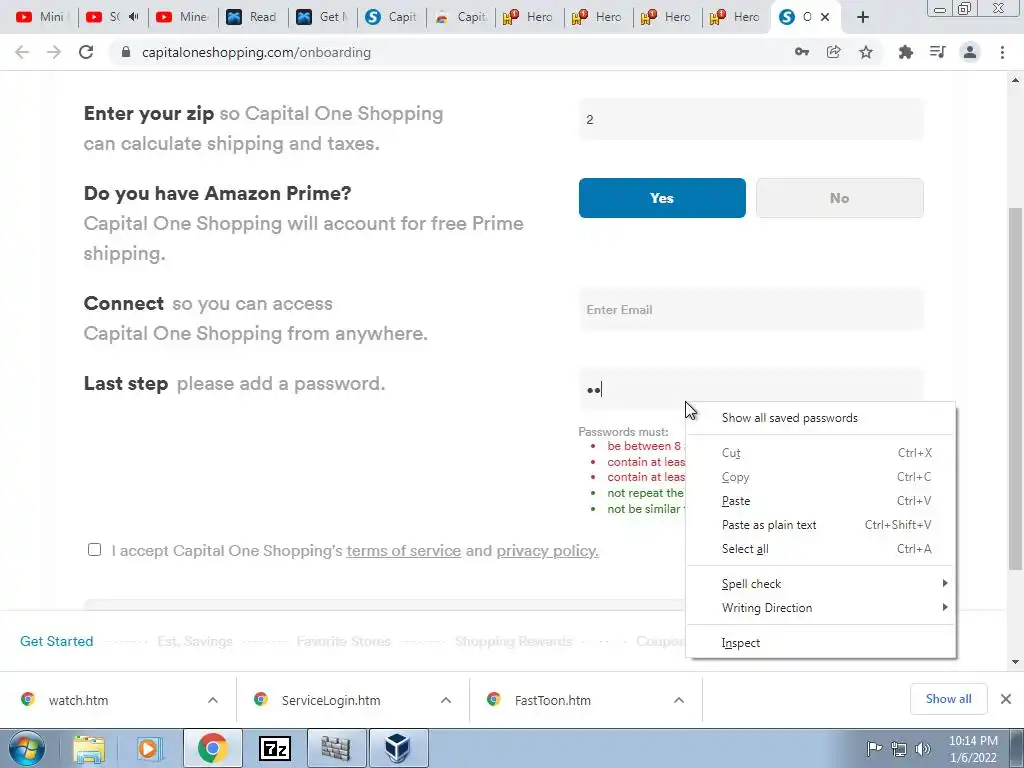The width and height of the screenshot is (1024, 768).
Task: Open media controls icon in toolbar
Action: [x=937, y=52]
